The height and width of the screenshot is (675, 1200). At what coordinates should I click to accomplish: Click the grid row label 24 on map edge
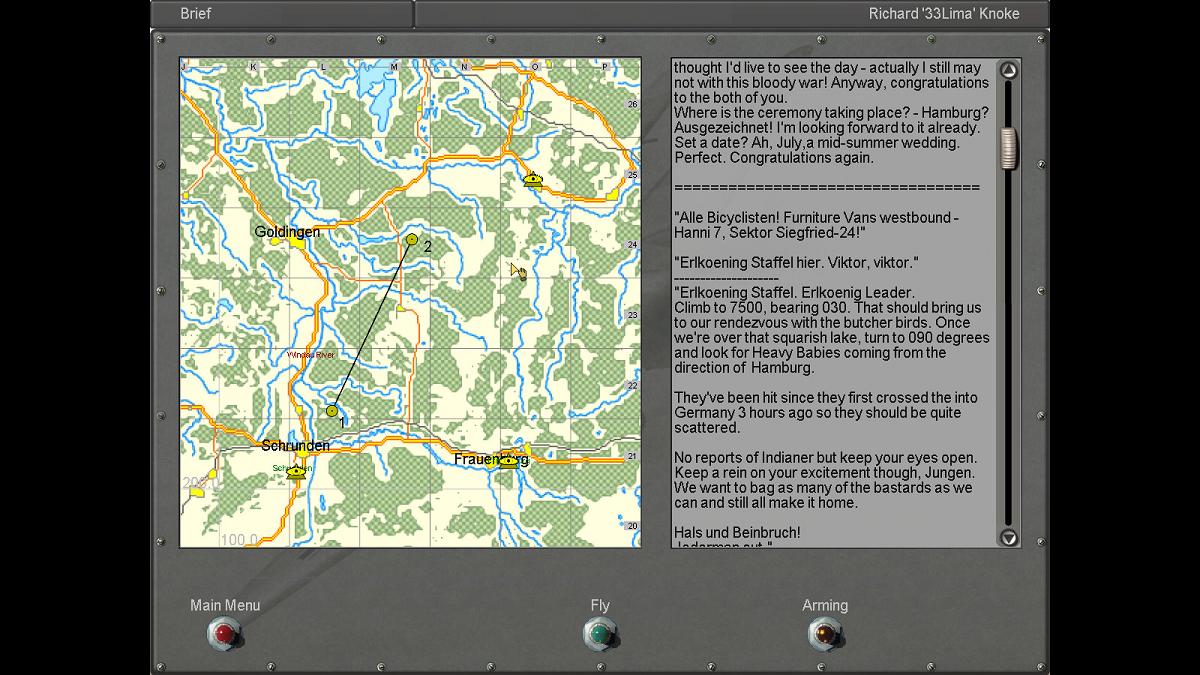pyautogui.click(x=632, y=245)
